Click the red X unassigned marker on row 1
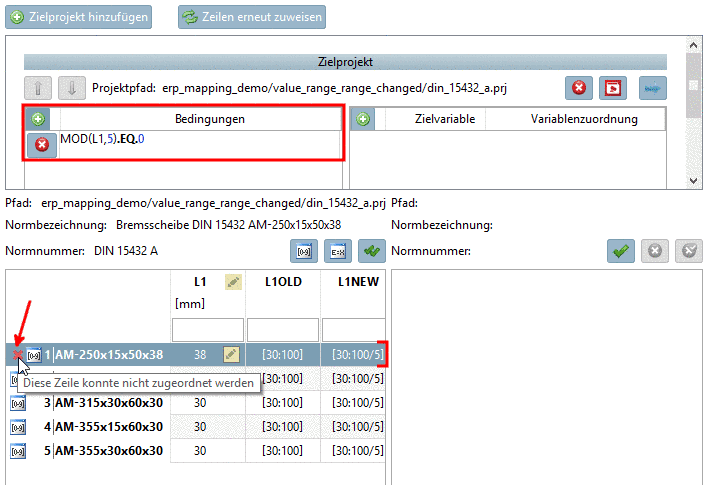708x485 pixels. coord(17,355)
